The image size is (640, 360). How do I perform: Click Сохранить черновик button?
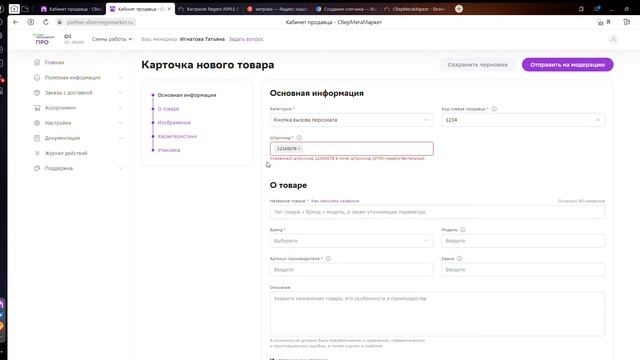point(478,64)
